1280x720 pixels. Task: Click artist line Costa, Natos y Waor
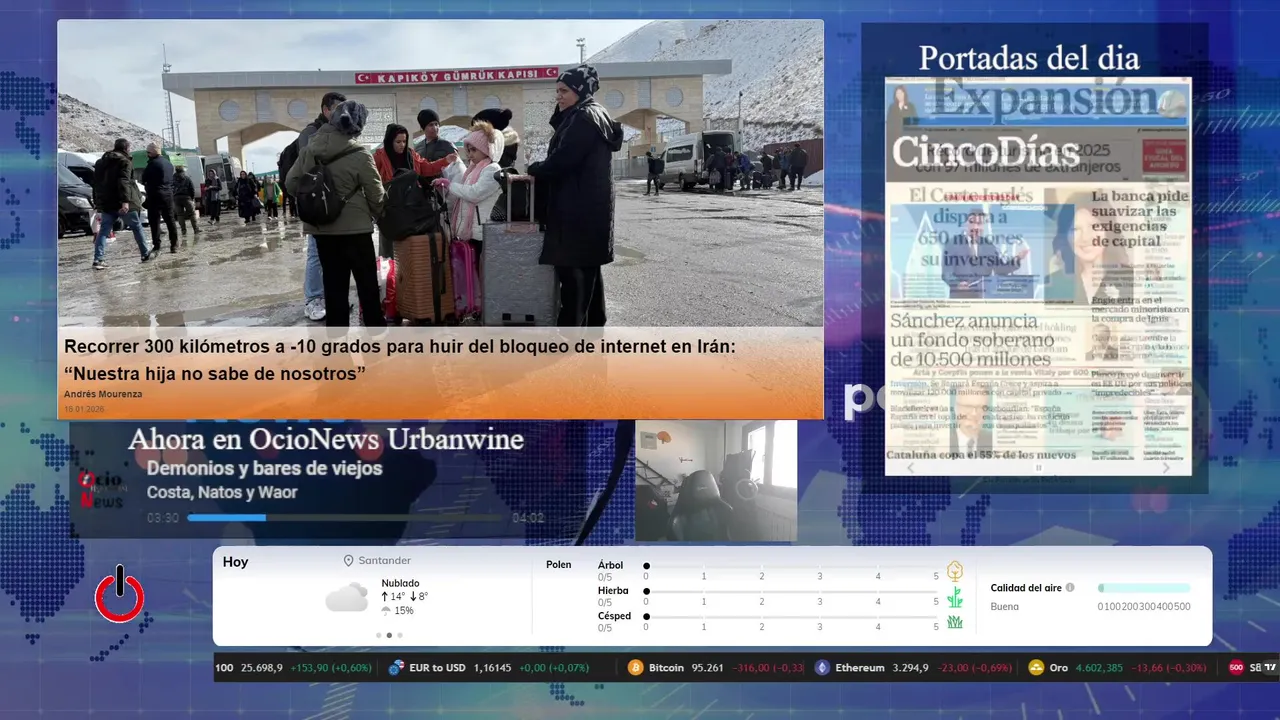222,492
